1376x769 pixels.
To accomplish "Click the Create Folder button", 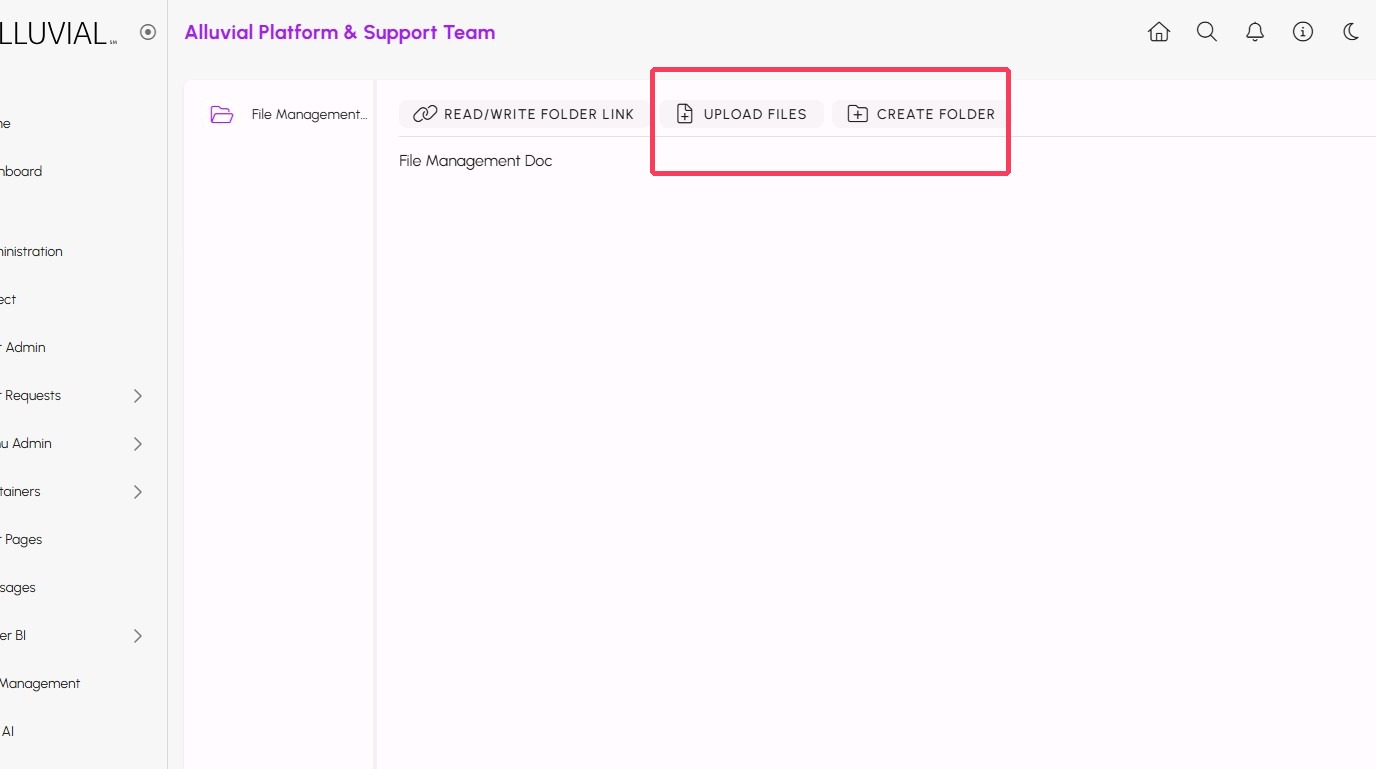I will [x=919, y=114].
